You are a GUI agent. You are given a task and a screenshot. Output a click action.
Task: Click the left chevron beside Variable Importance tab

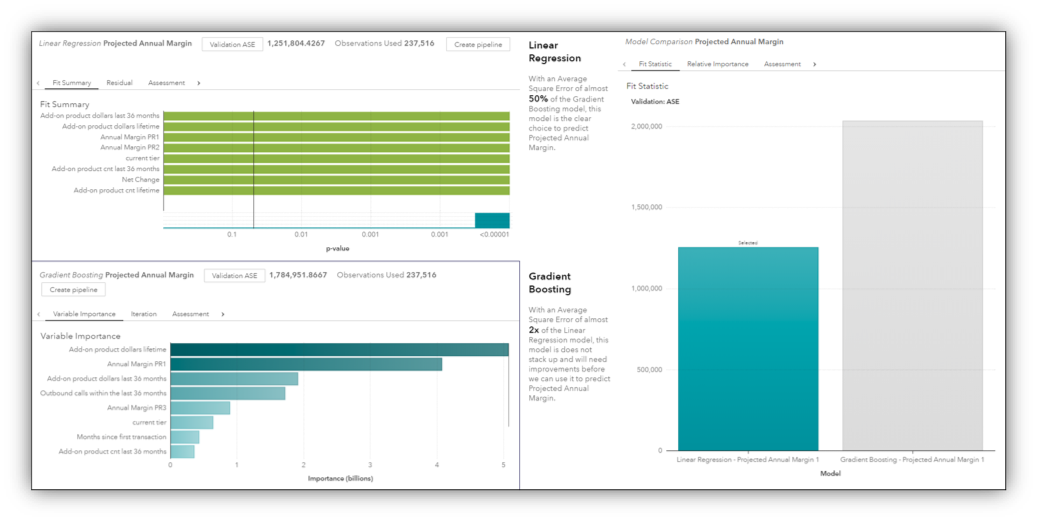[39, 314]
